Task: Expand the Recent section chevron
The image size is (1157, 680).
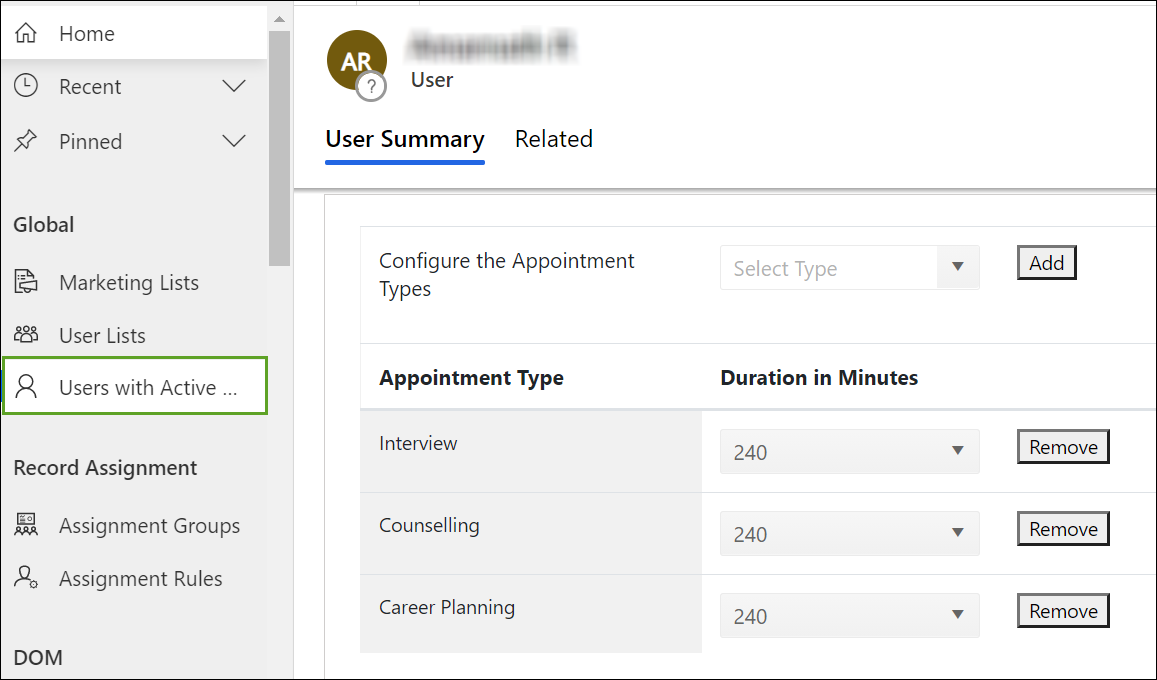Action: pos(234,86)
